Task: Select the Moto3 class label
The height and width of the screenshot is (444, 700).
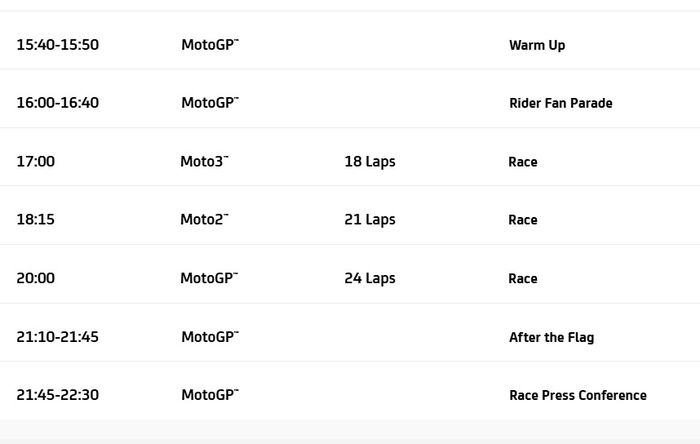Action: (204, 162)
